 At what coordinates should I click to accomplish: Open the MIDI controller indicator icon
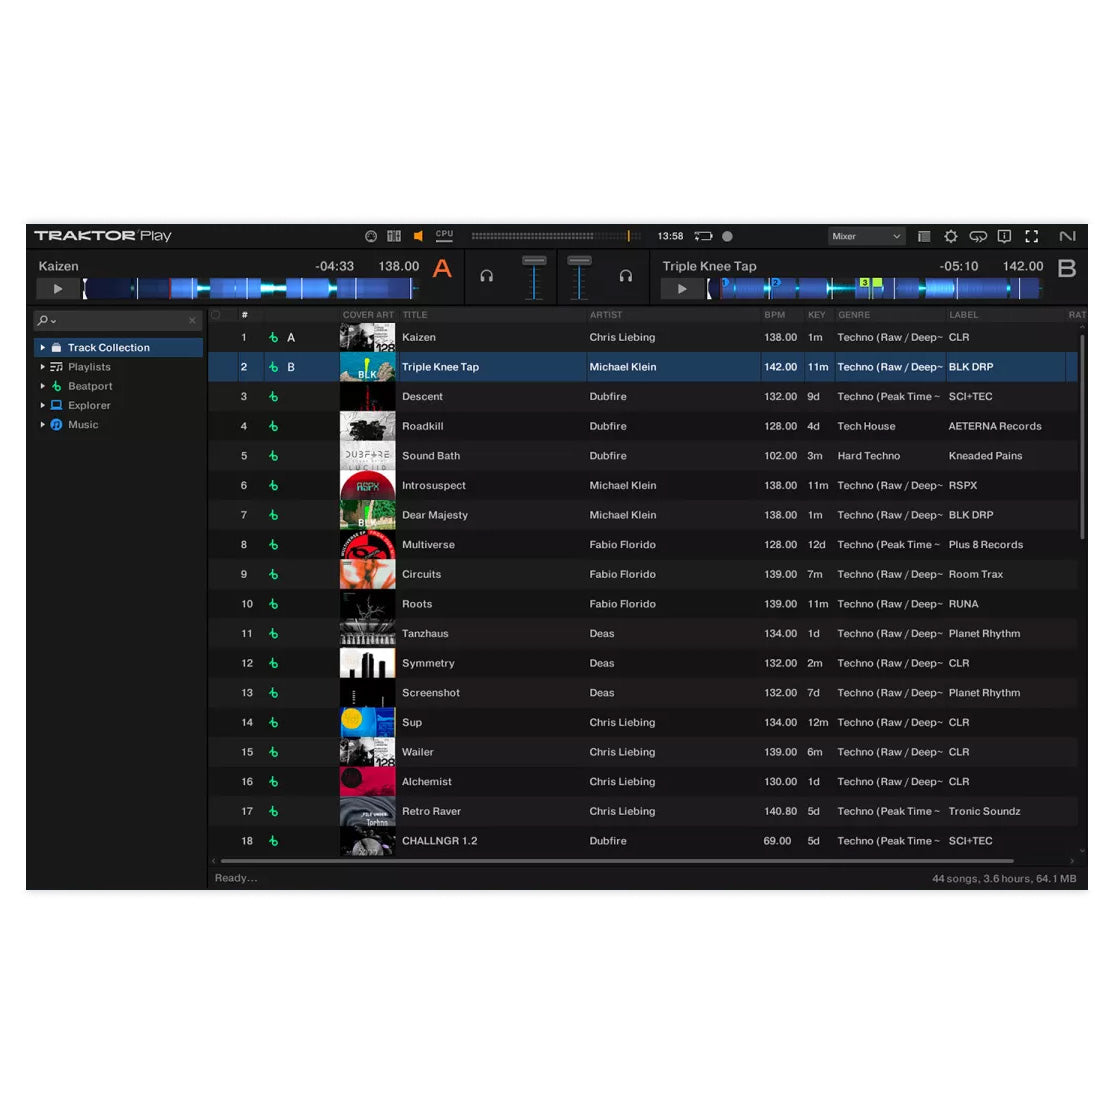click(370, 236)
